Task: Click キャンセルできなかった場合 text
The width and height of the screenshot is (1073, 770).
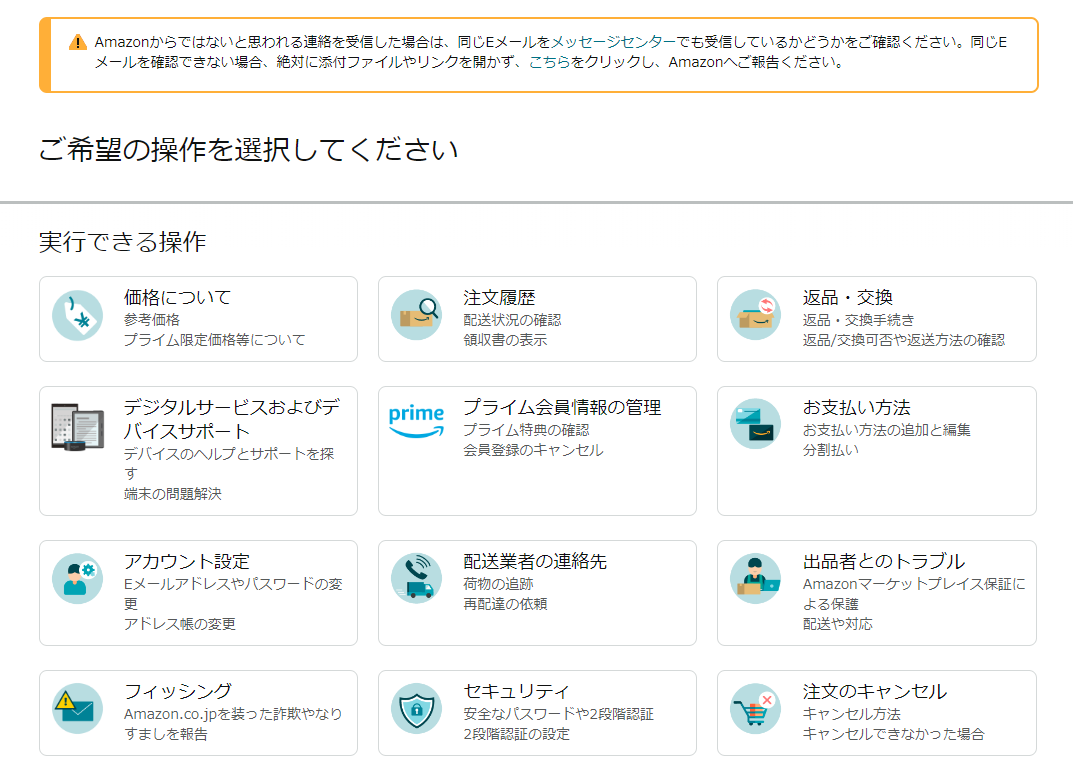Action: point(893,734)
